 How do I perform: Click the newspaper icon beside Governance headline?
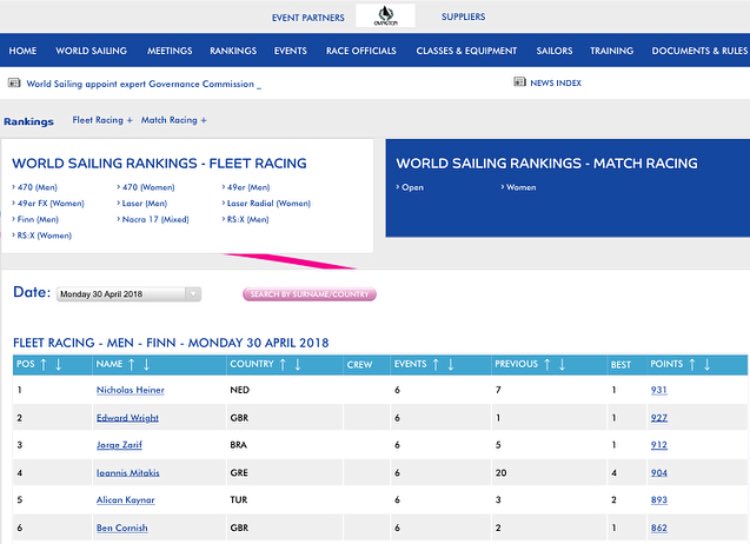point(14,83)
